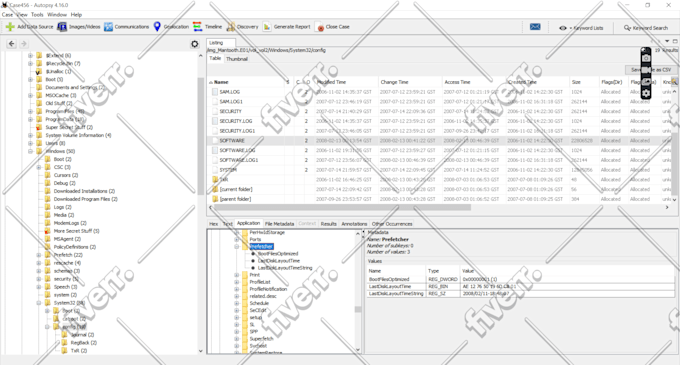Open the Annotations tab

[354, 224]
